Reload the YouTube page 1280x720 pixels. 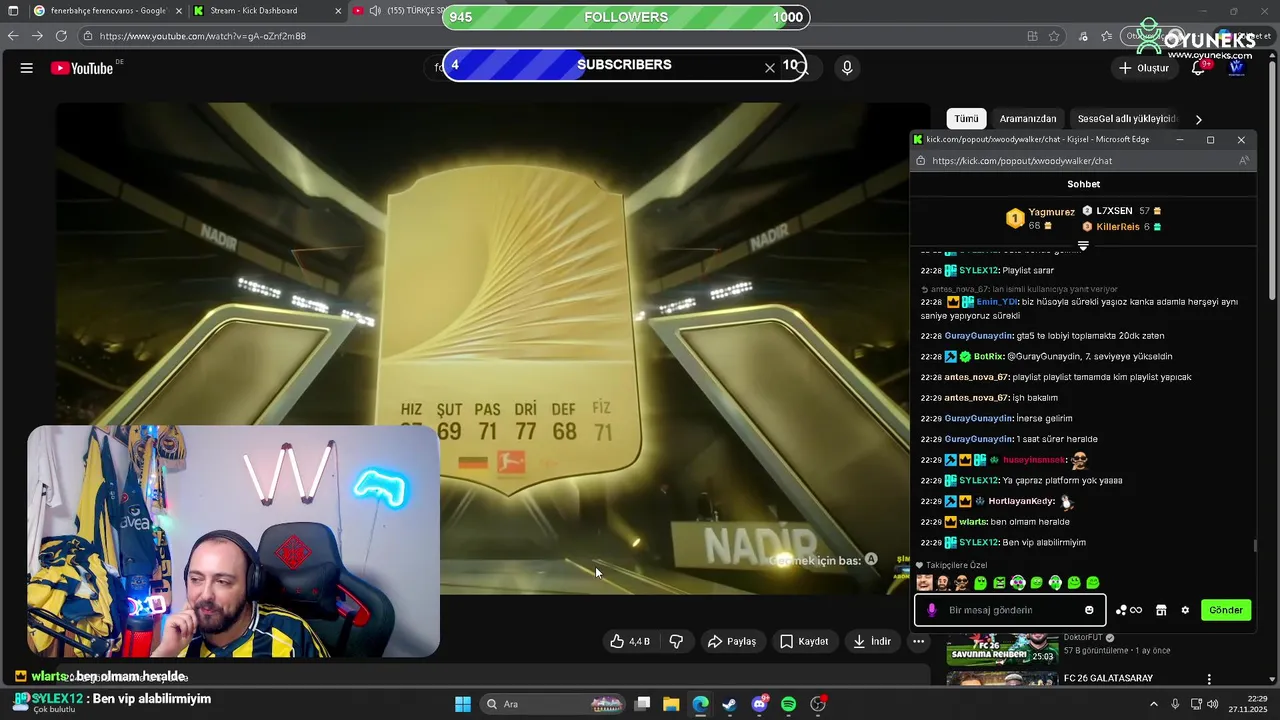point(61,36)
